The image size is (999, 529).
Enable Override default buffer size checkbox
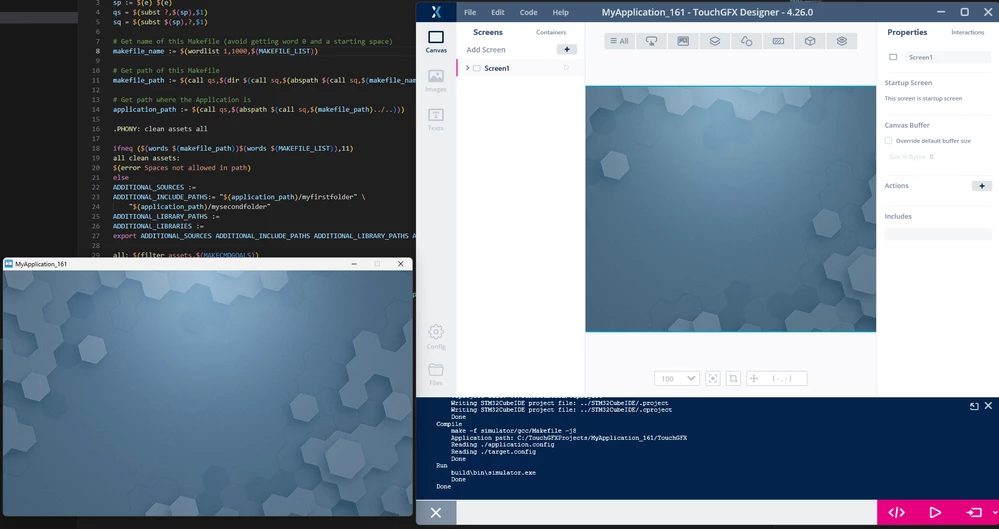click(888, 141)
